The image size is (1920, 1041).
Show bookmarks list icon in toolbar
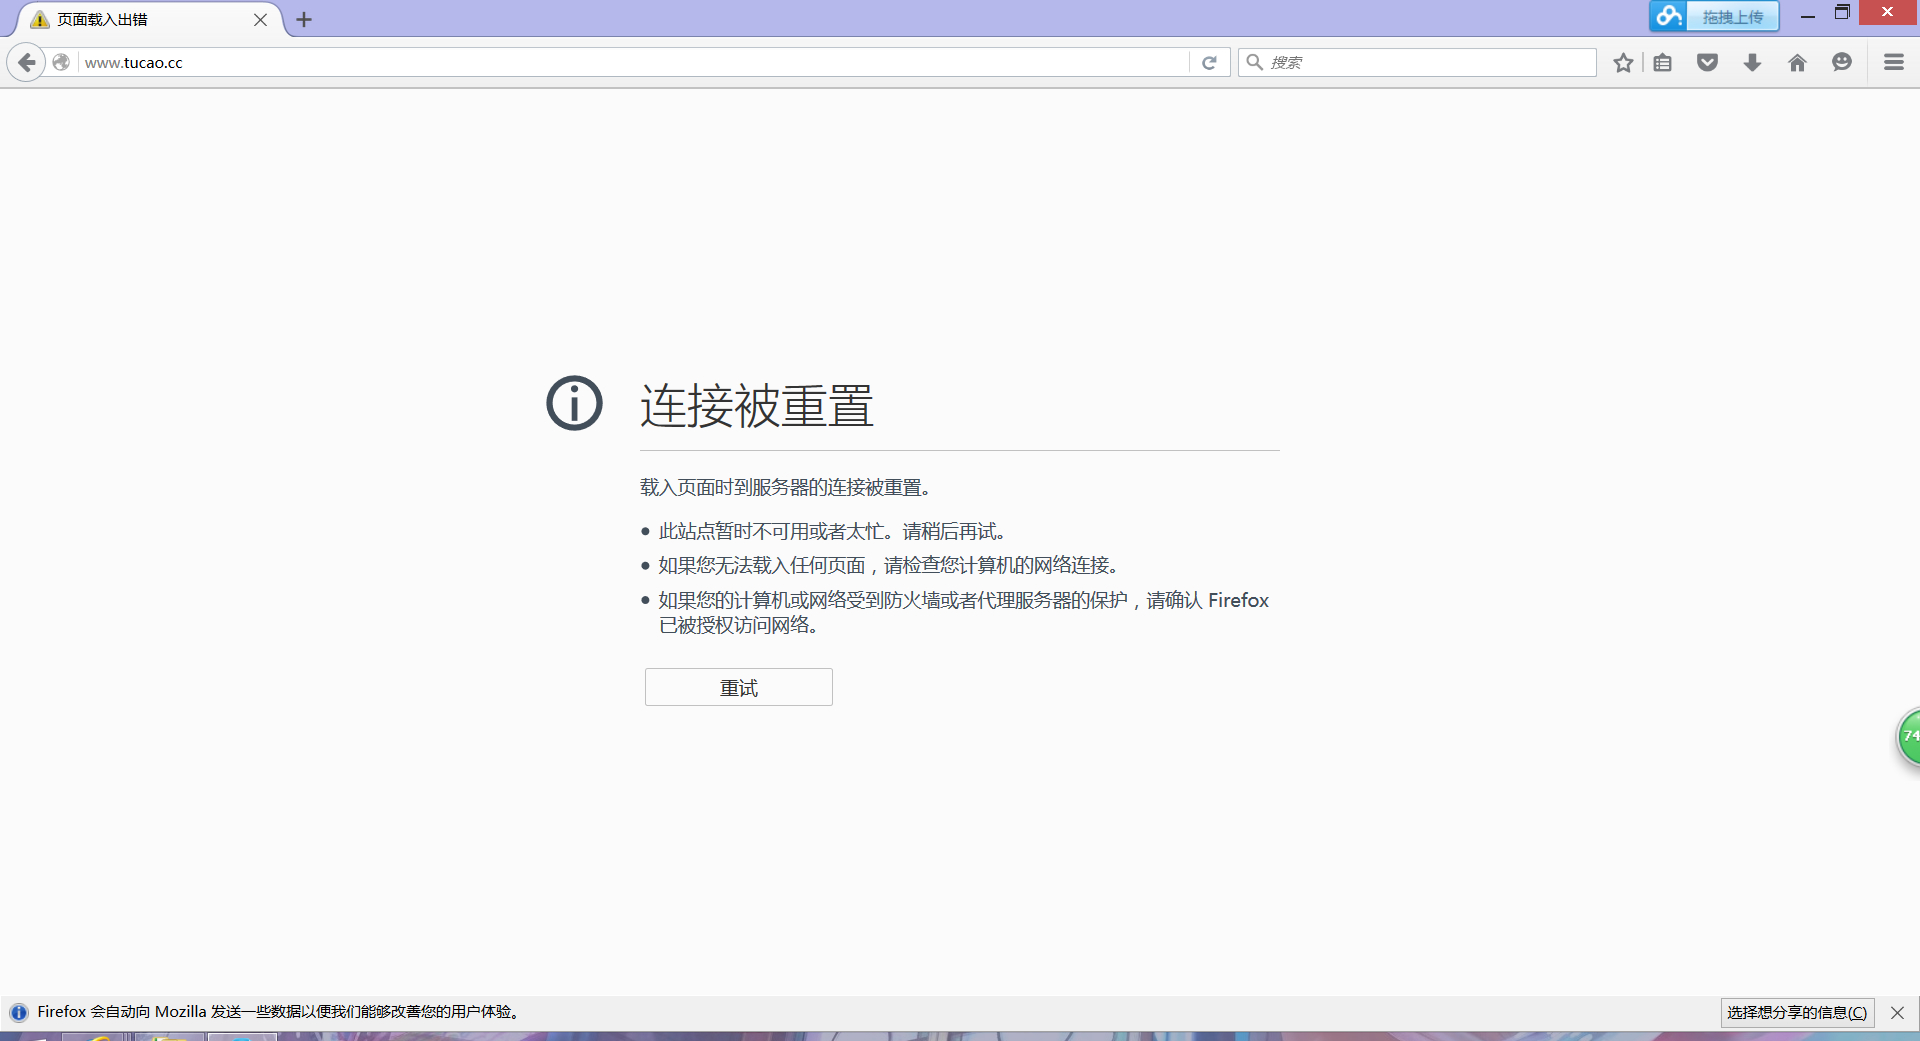coord(1663,63)
